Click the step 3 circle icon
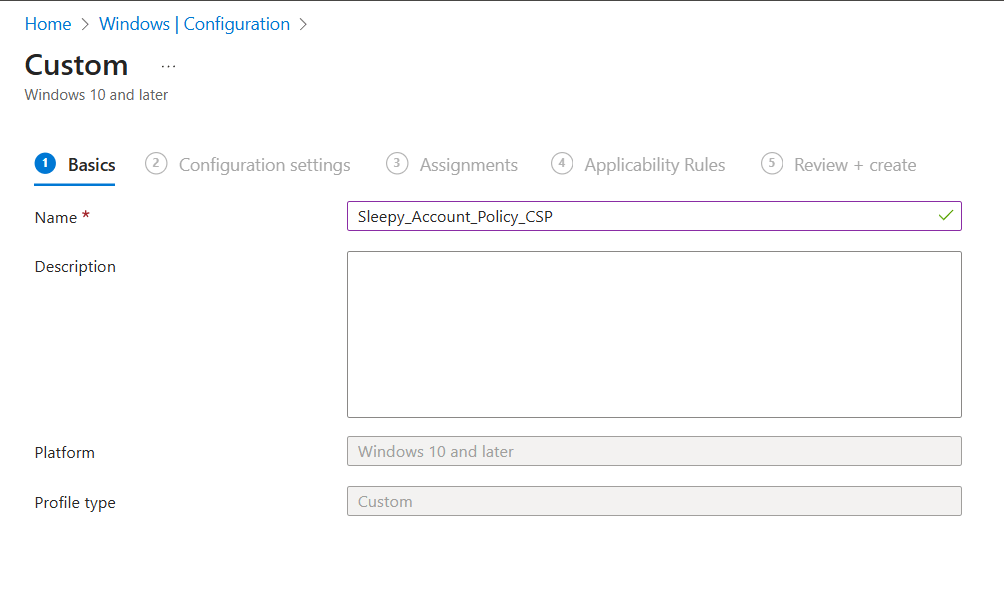1004x605 pixels. click(x=397, y=164)
